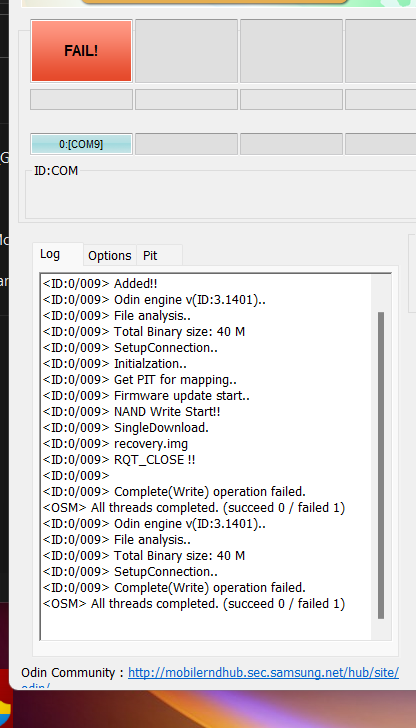Select the 0:[COM9] port indicator
This screenshot has width=416, height=728.
tap(81, 144)
